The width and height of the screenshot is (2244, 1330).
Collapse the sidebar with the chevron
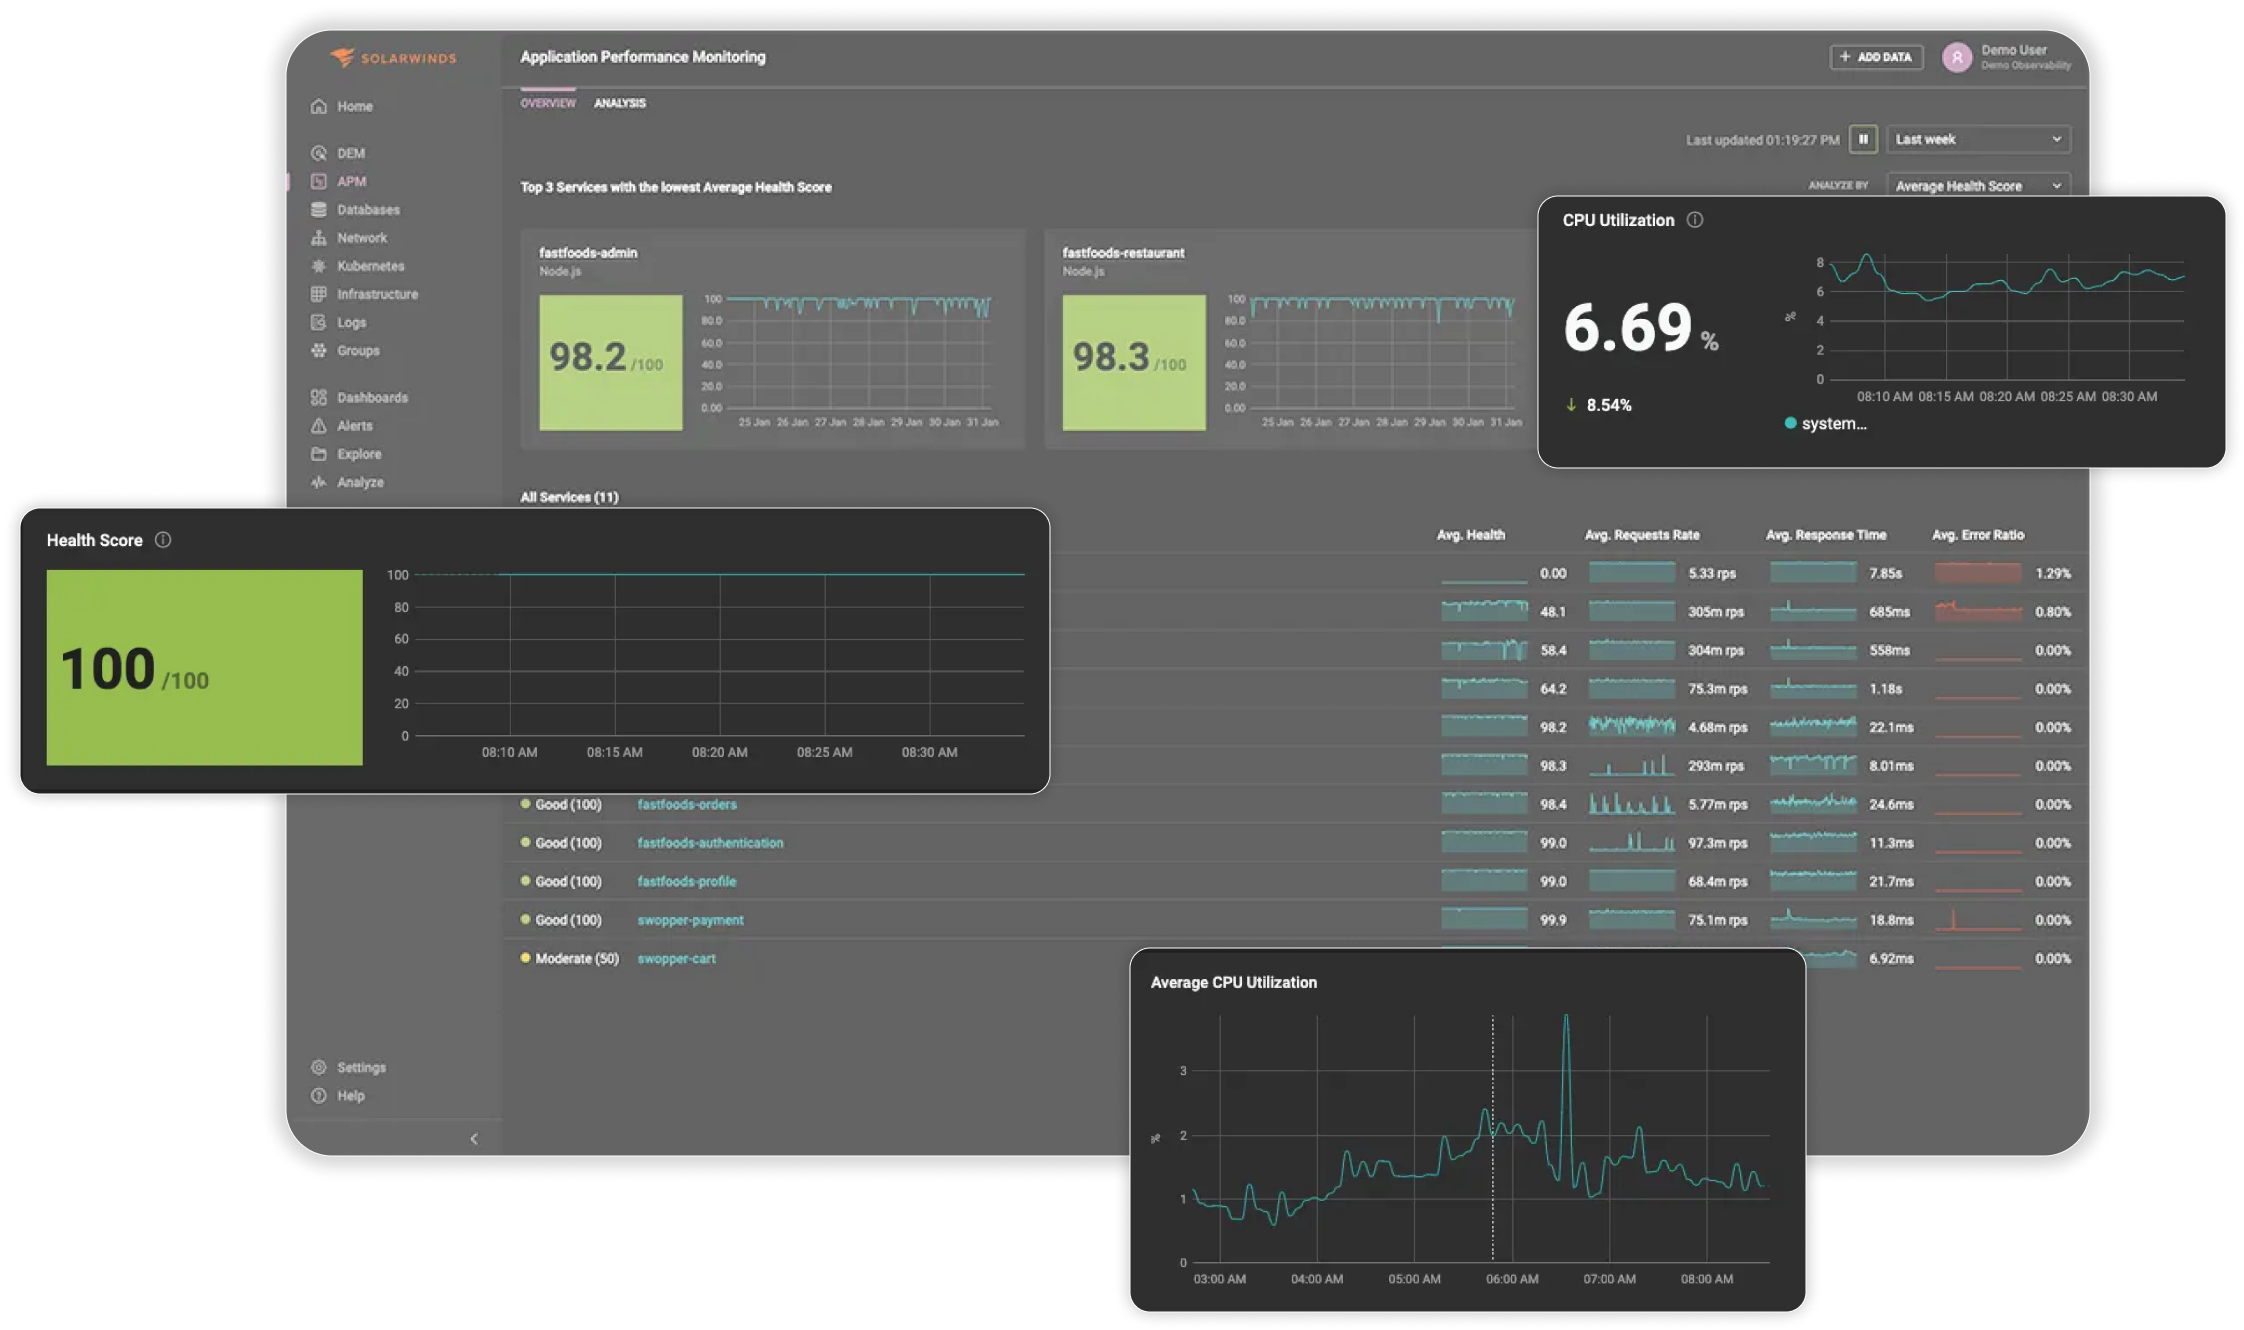[474, 1138]
